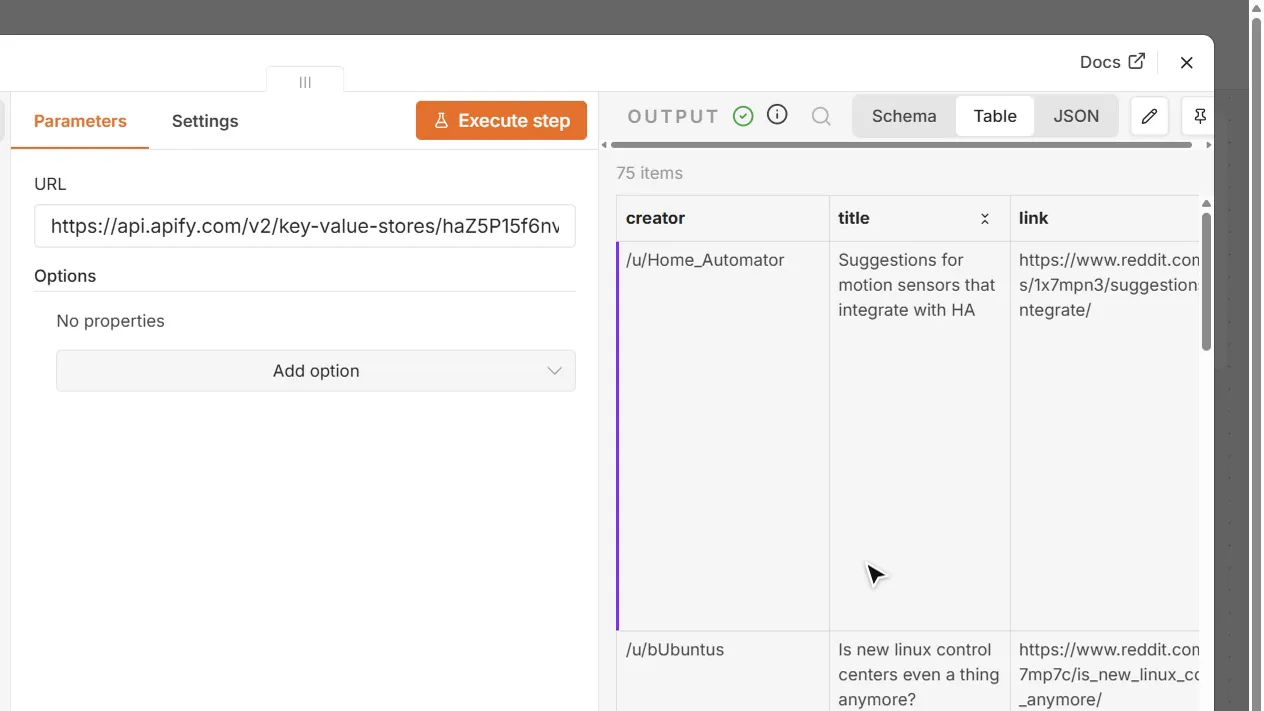The width and height of the screenshot is (1264, 711).
Task: Click the search magnifier icon in output
Action: point(821,116)
